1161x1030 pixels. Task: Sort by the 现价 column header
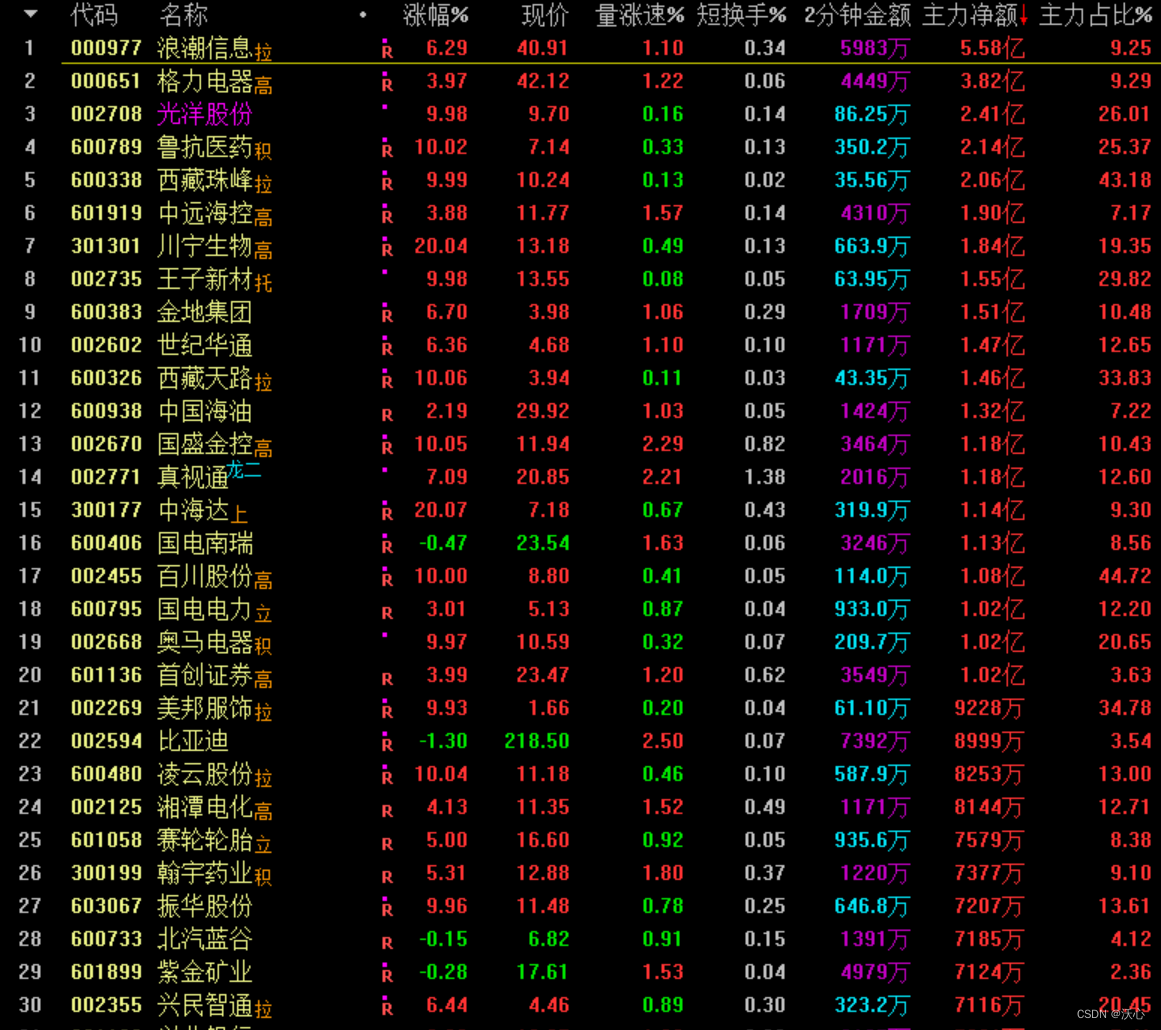[545, 15]
